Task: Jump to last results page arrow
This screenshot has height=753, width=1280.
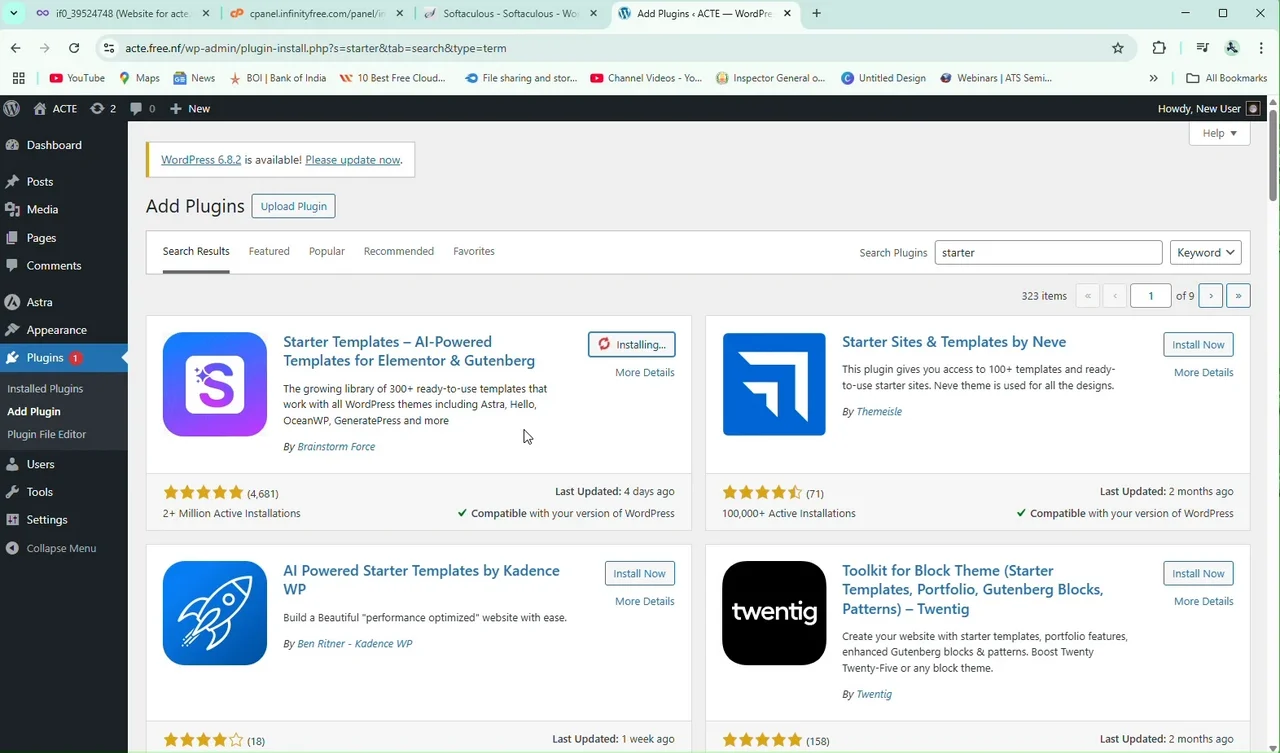Action: click(1238, 296)
